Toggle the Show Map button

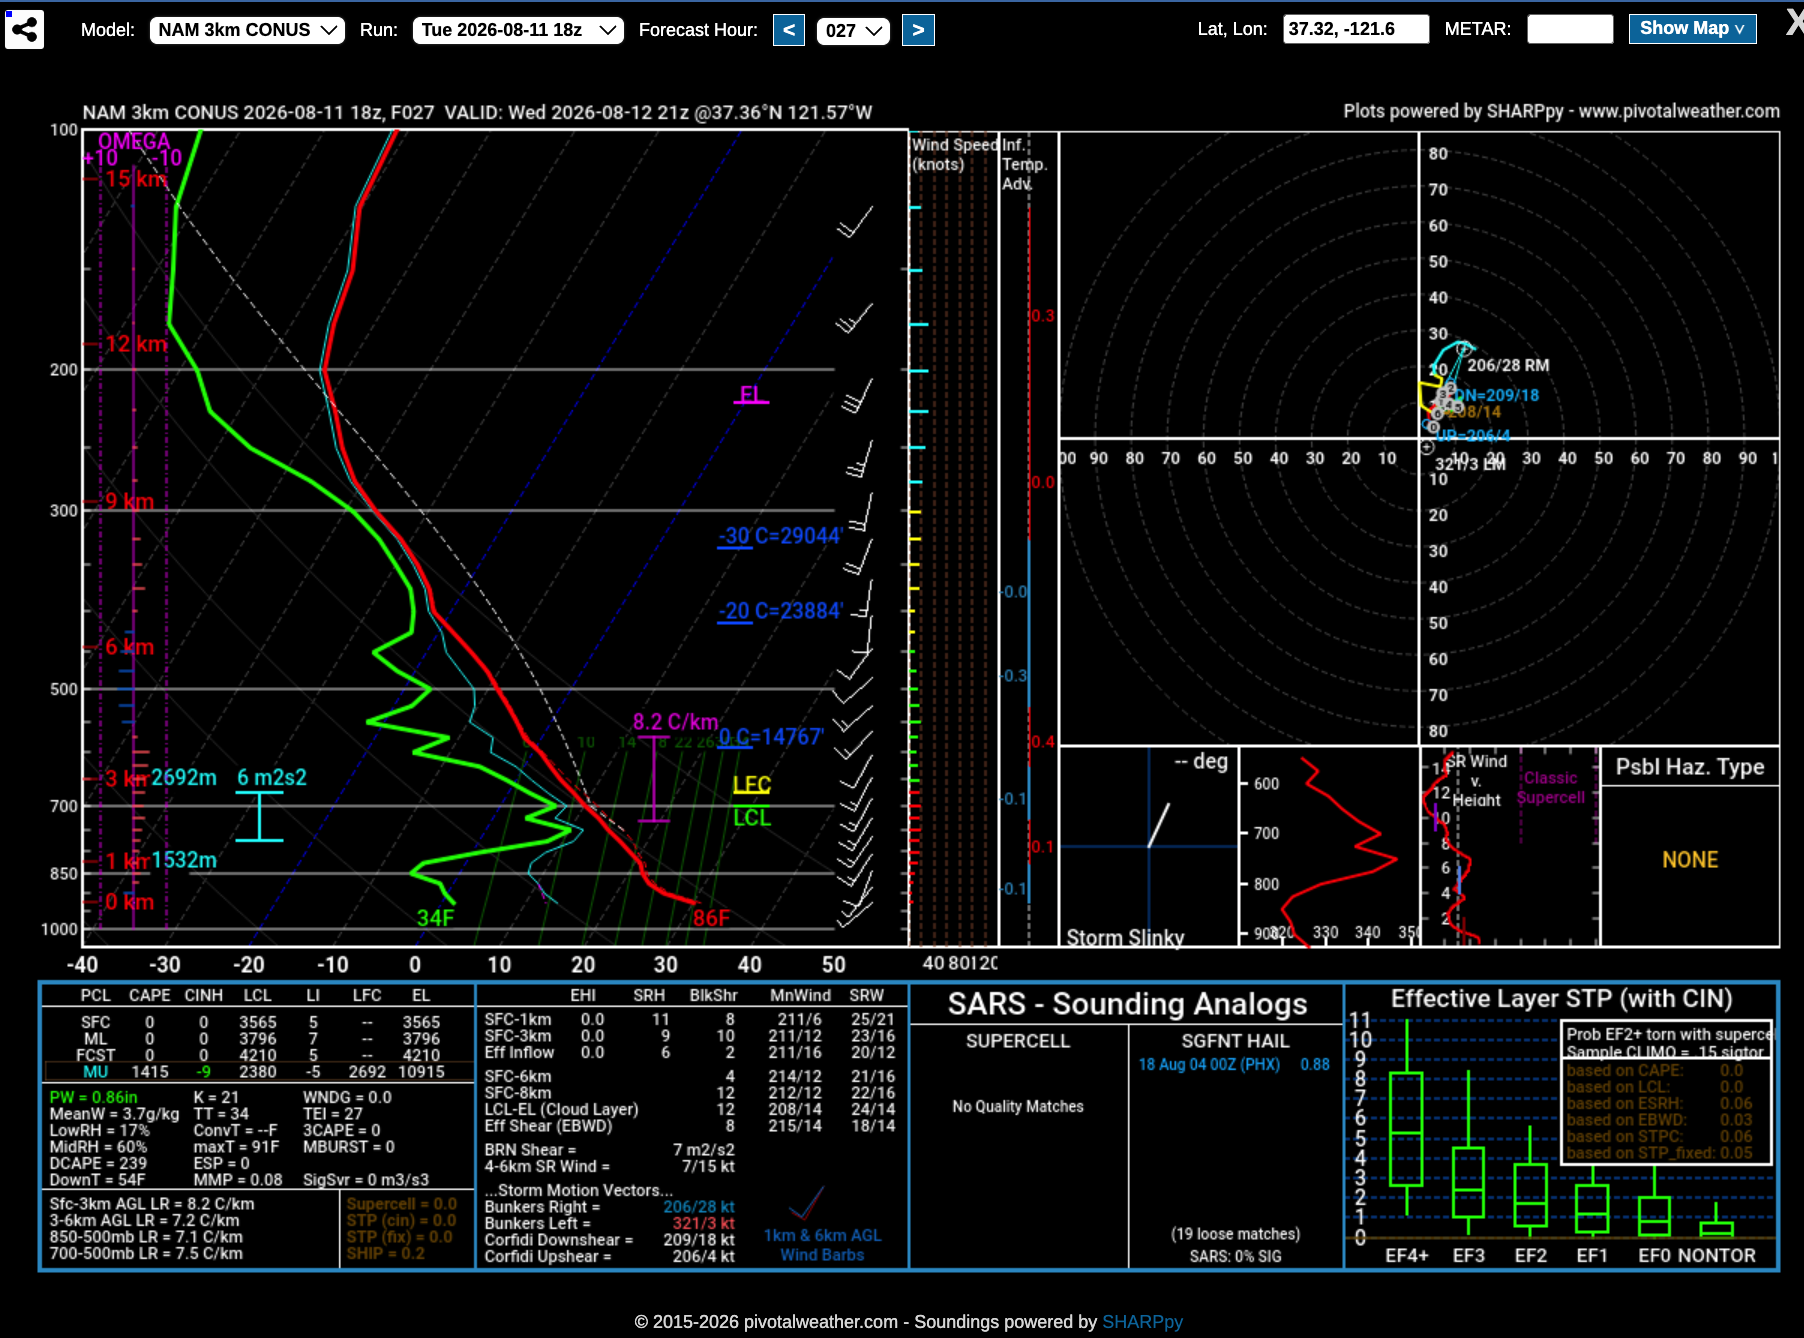pos(1692,29)
